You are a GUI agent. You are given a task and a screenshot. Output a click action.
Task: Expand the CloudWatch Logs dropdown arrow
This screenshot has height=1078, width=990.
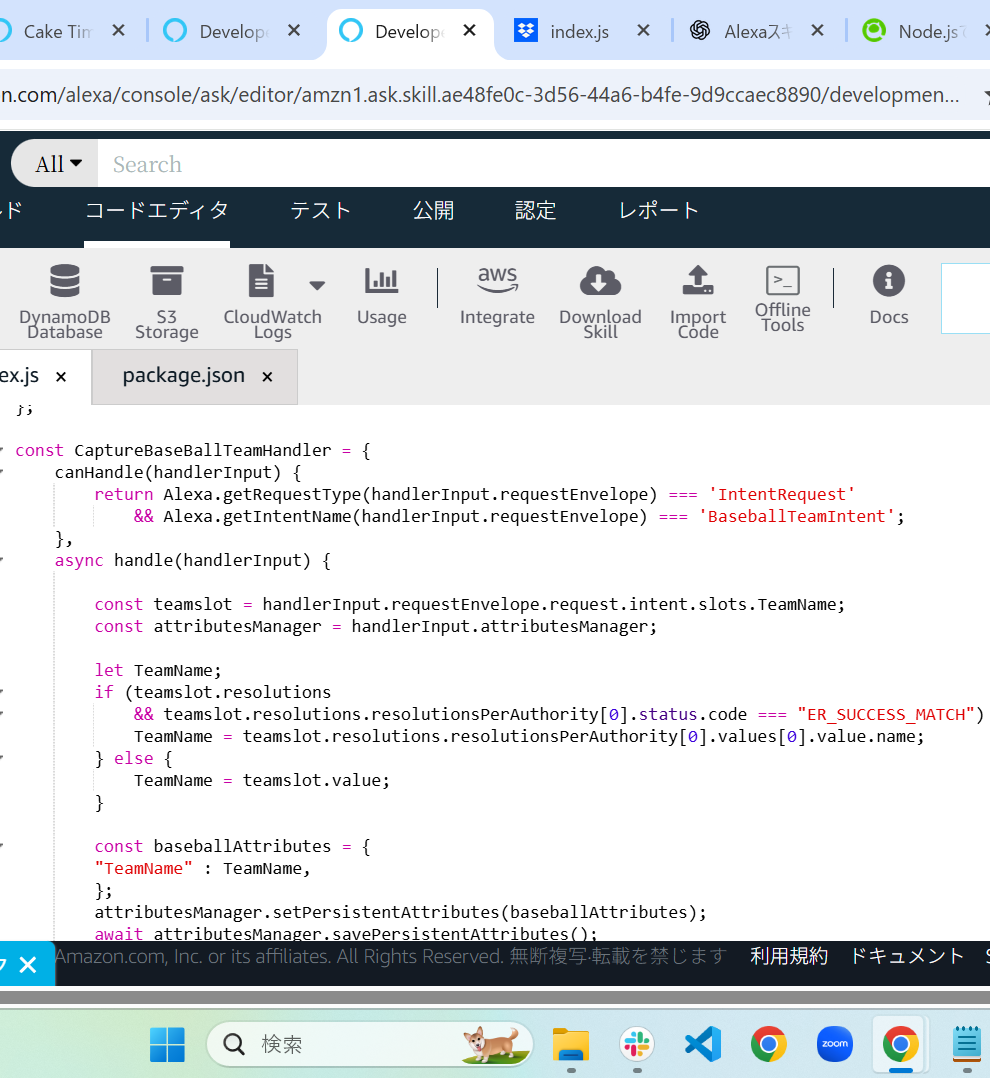click(317, 285)
